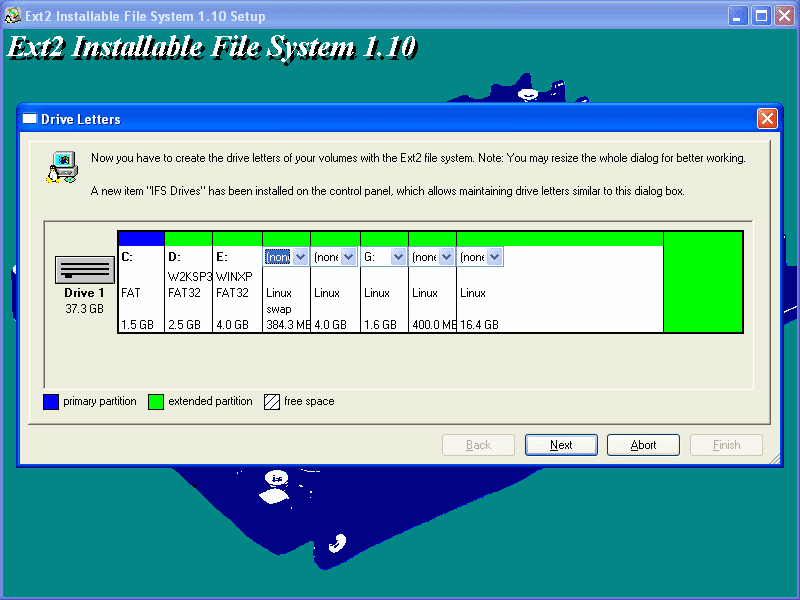
Task: Close the Drive Letters dialog
Action: 767,118
